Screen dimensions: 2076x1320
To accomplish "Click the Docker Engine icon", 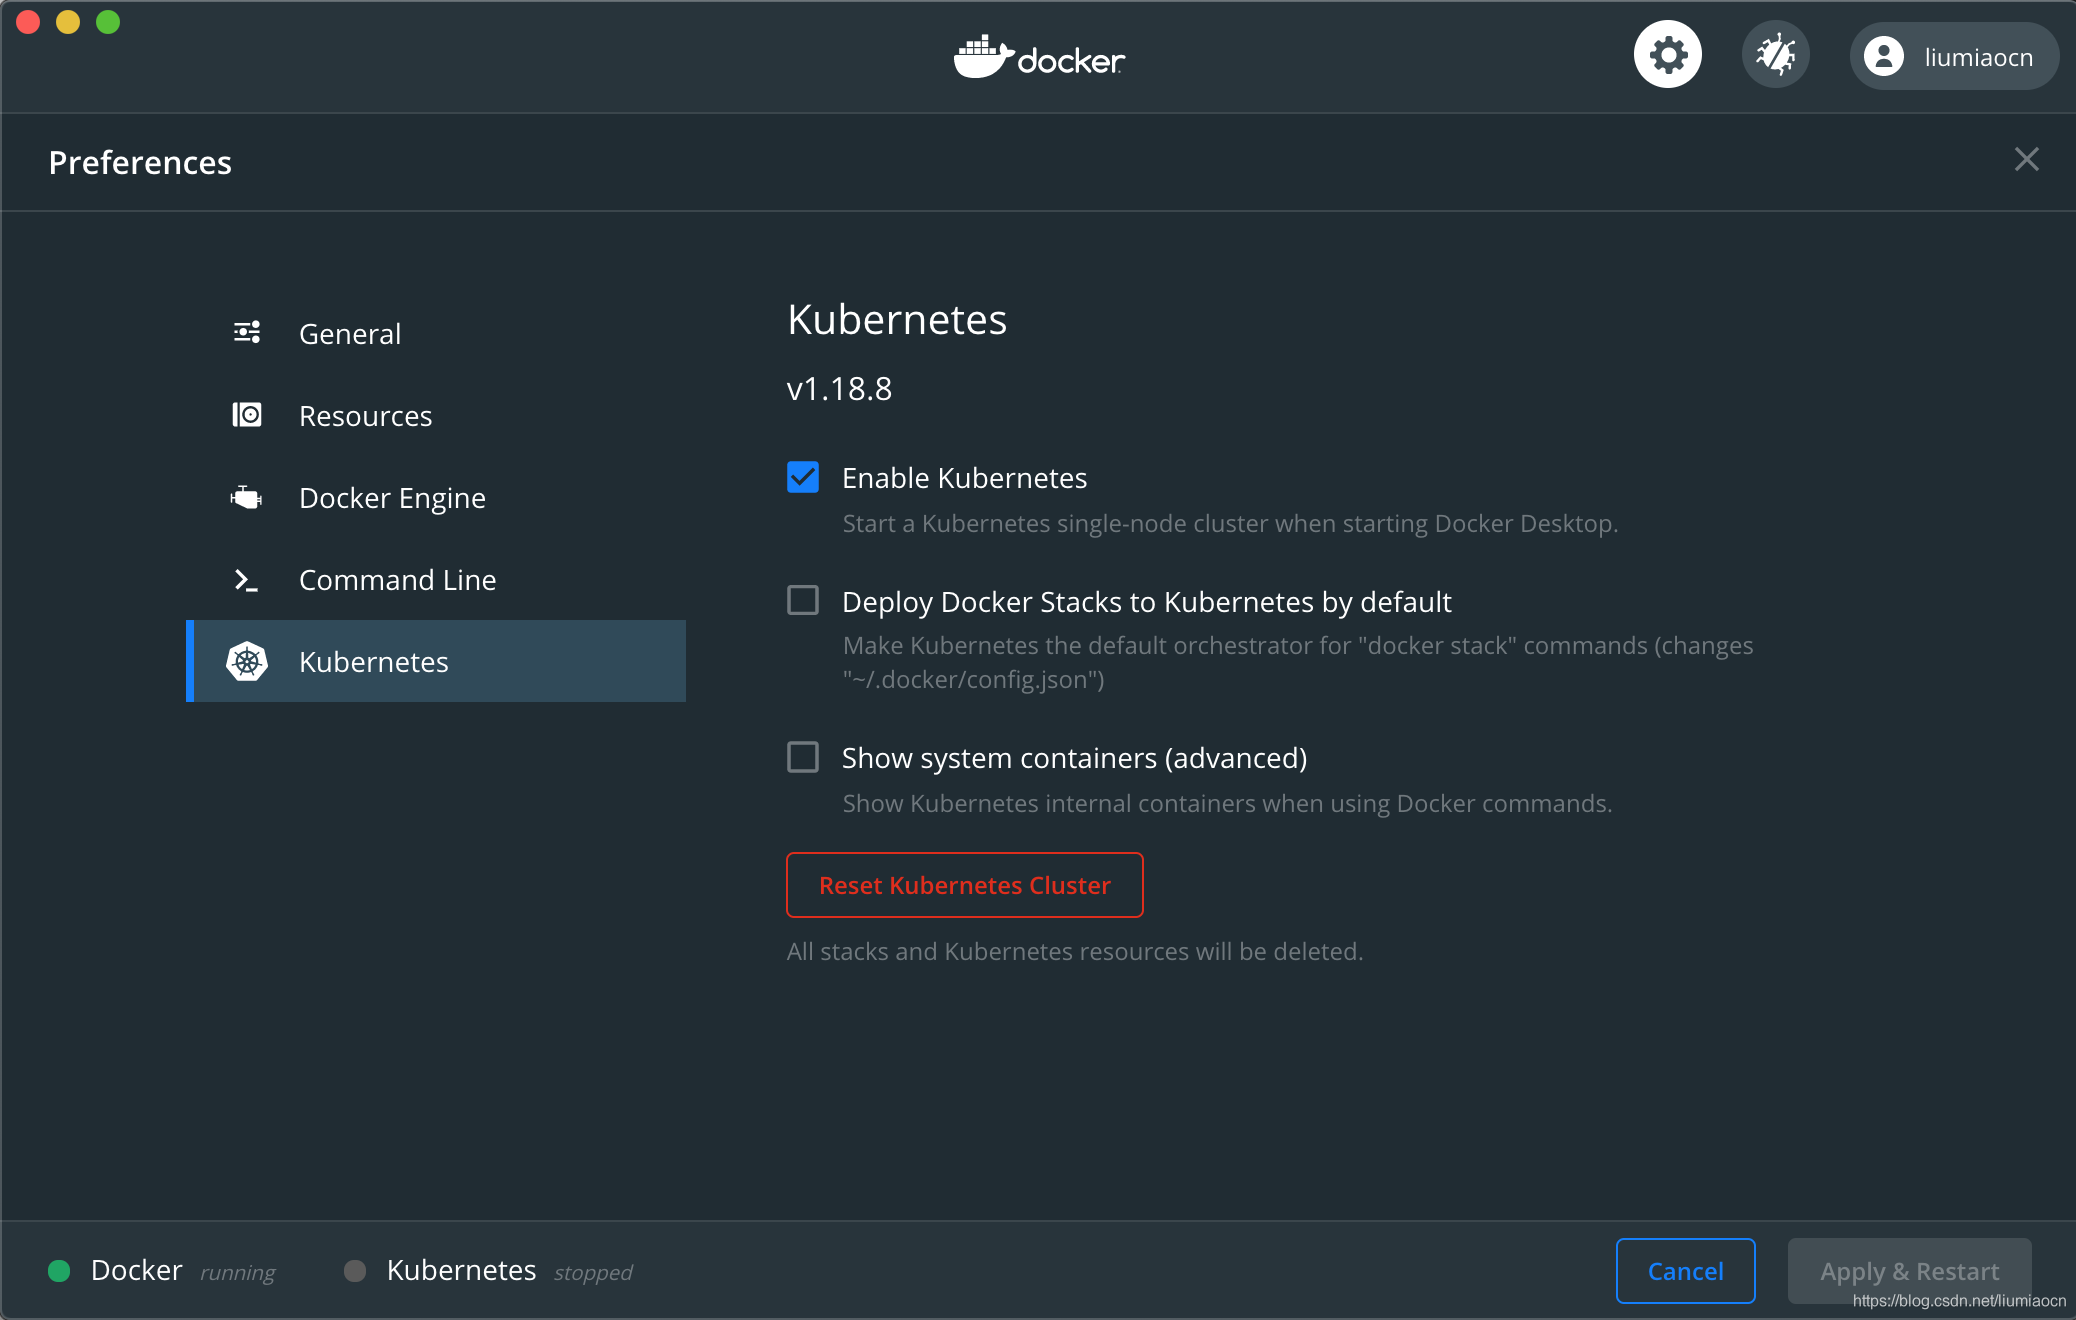I will pos(247,497).
